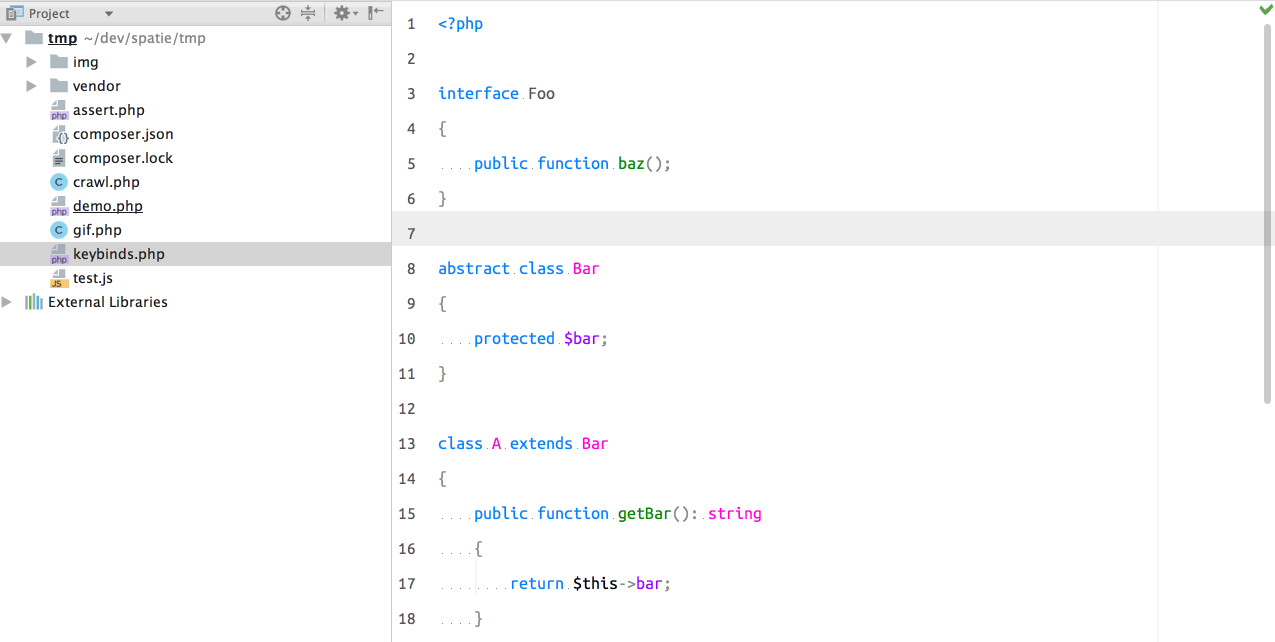
Task: Click the composer.json file icon
Action: click(x=59, y=134)
